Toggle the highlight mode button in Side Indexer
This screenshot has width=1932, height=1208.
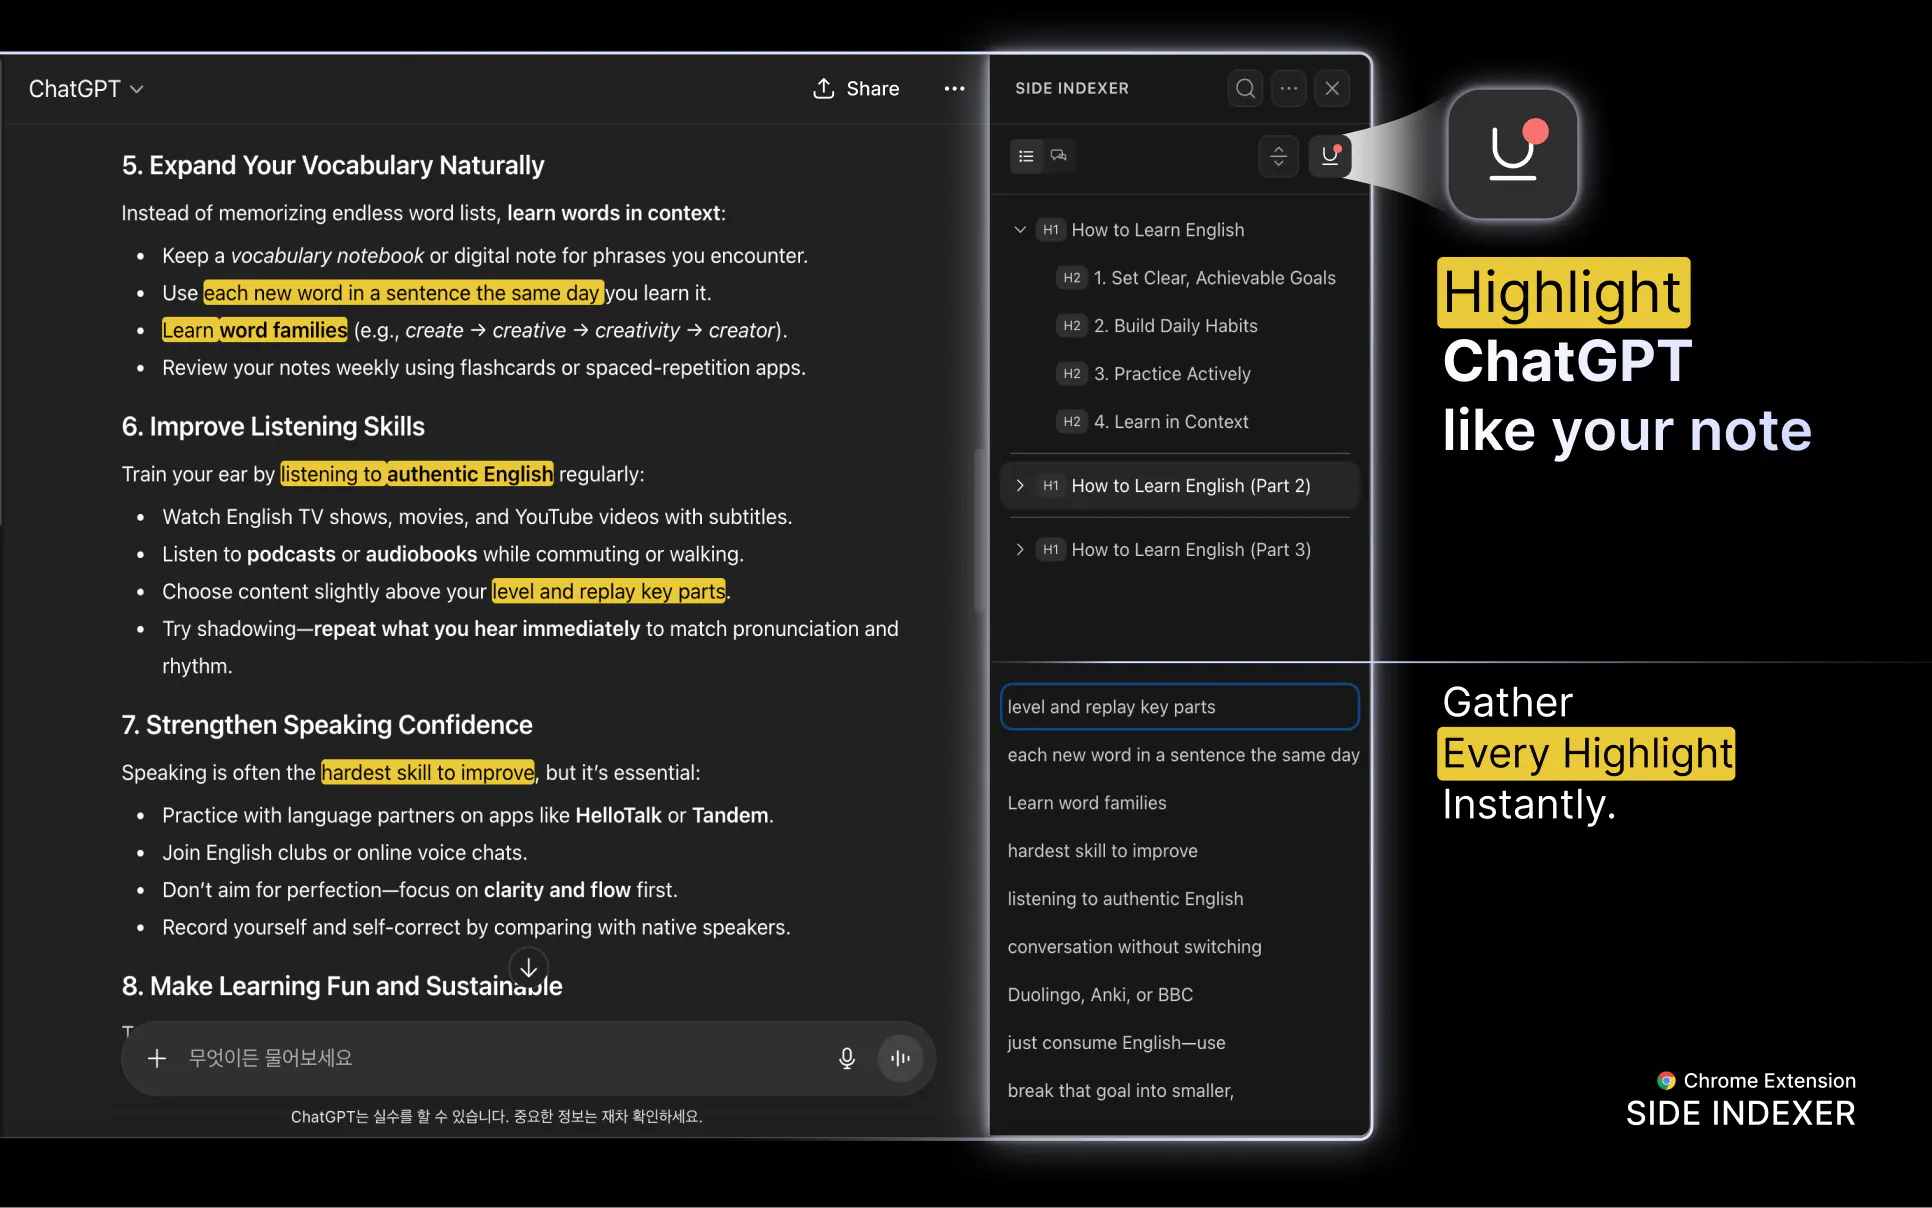(x=1330, y=156)
